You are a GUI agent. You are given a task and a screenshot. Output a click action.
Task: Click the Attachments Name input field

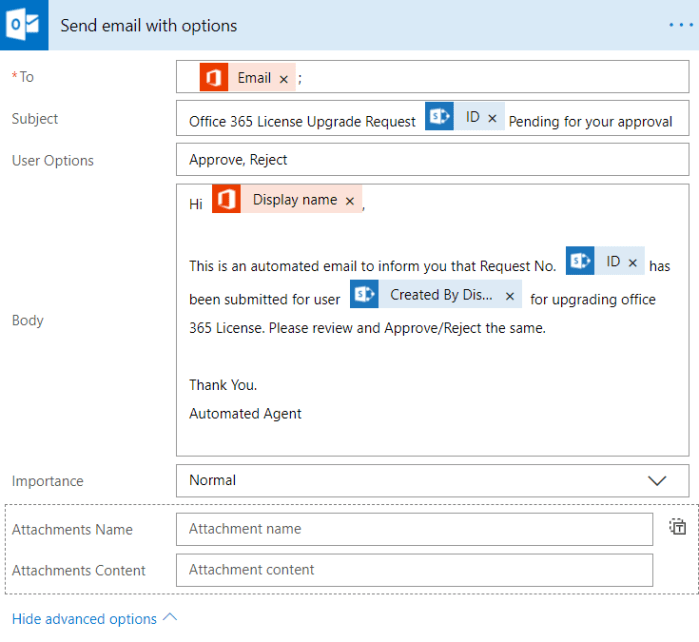click(414, 529)
